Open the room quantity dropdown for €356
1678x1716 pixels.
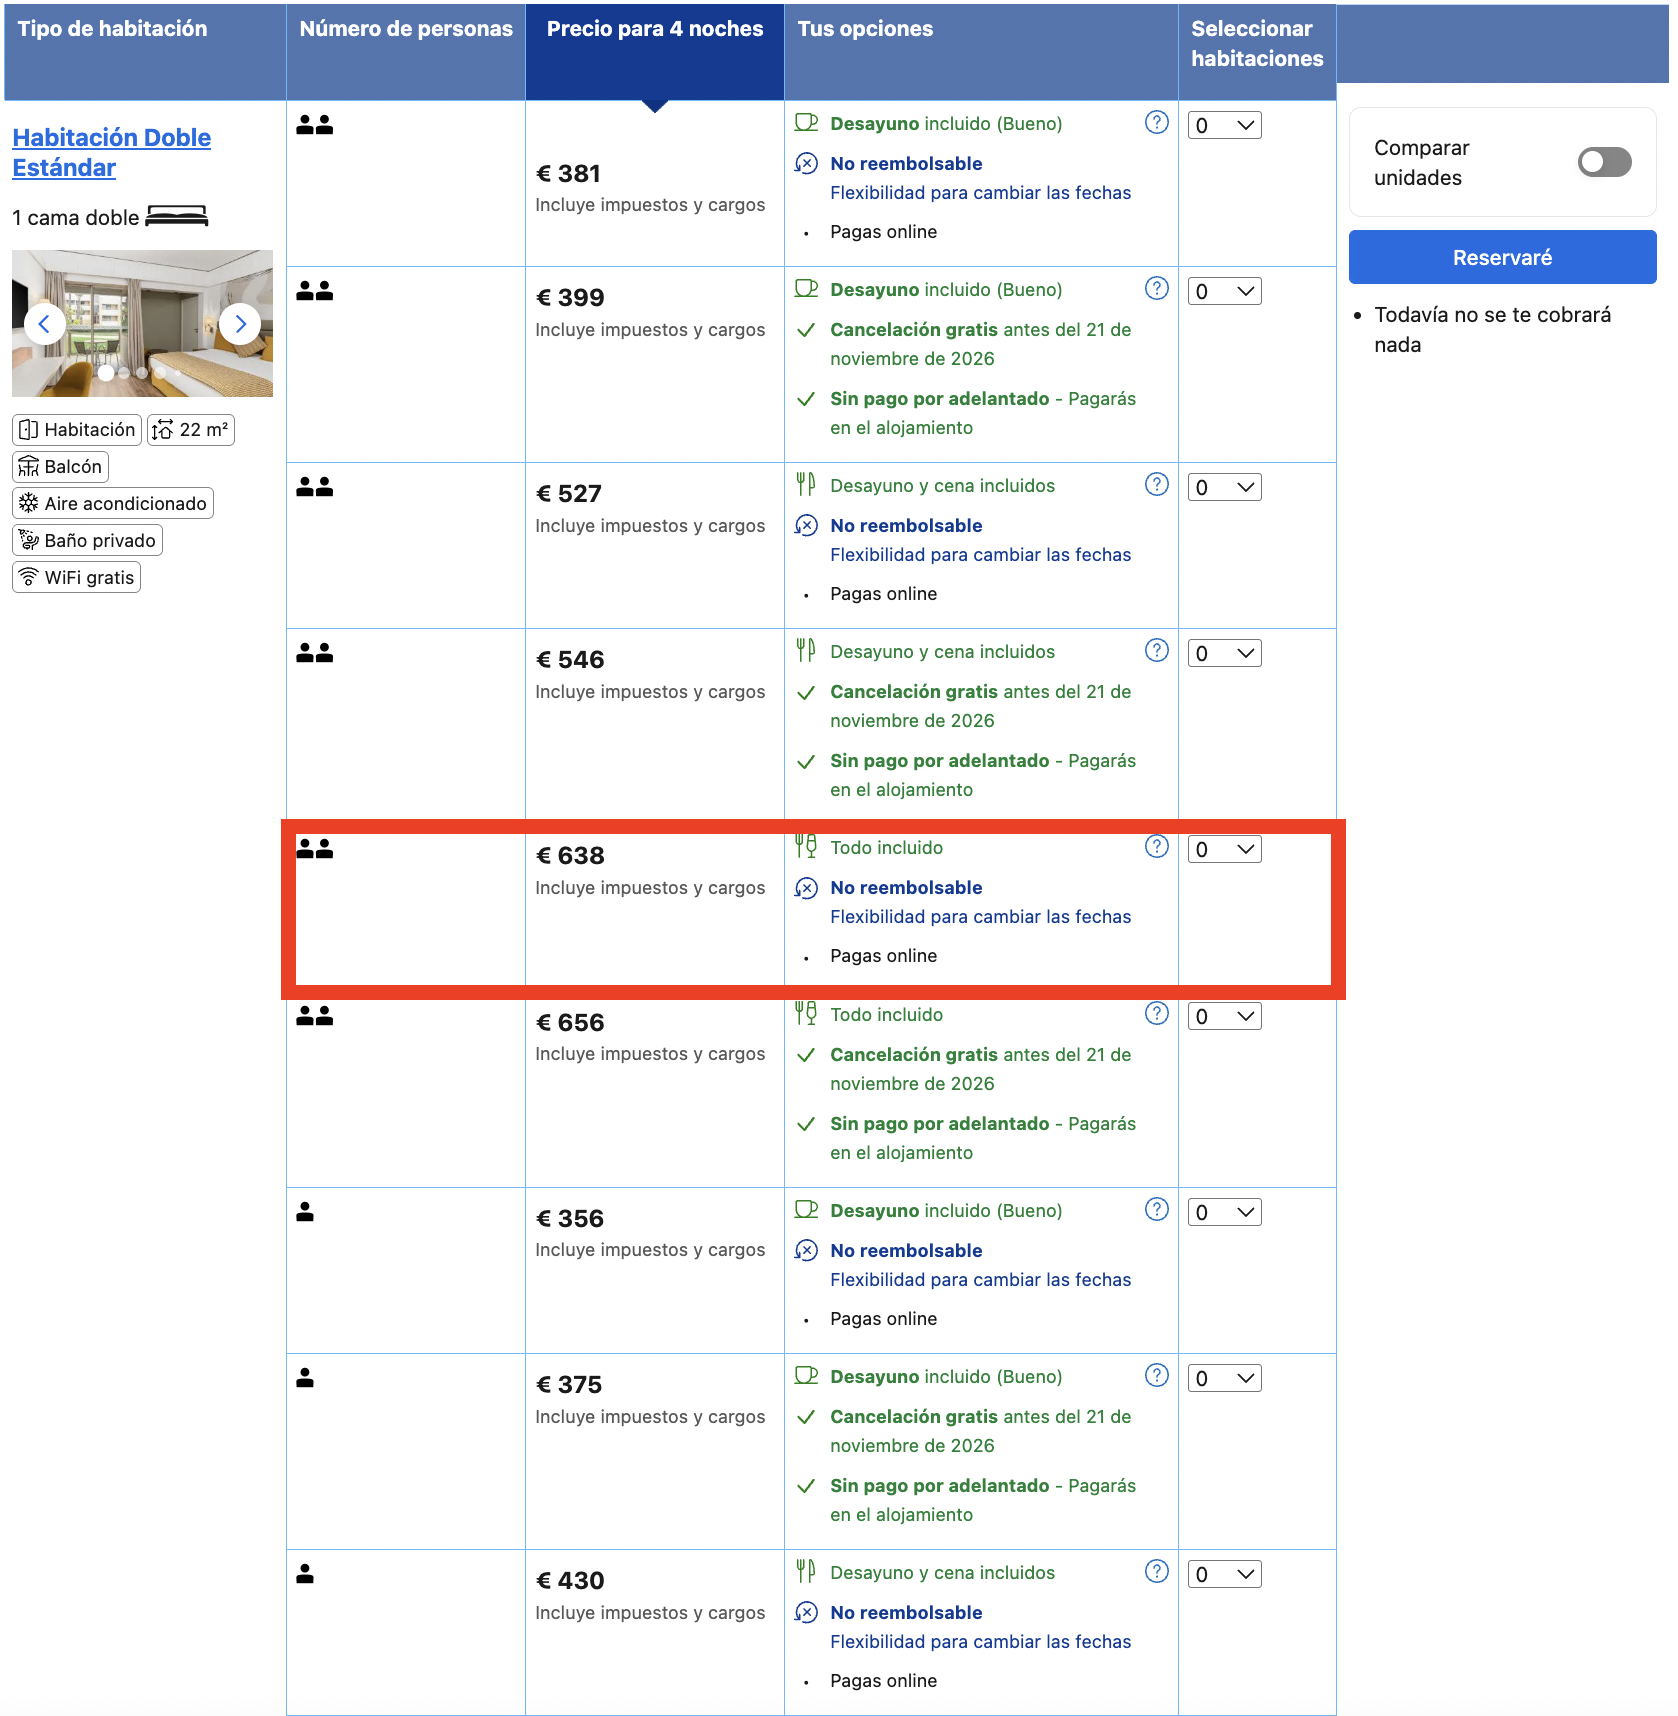point(1224,1213)
